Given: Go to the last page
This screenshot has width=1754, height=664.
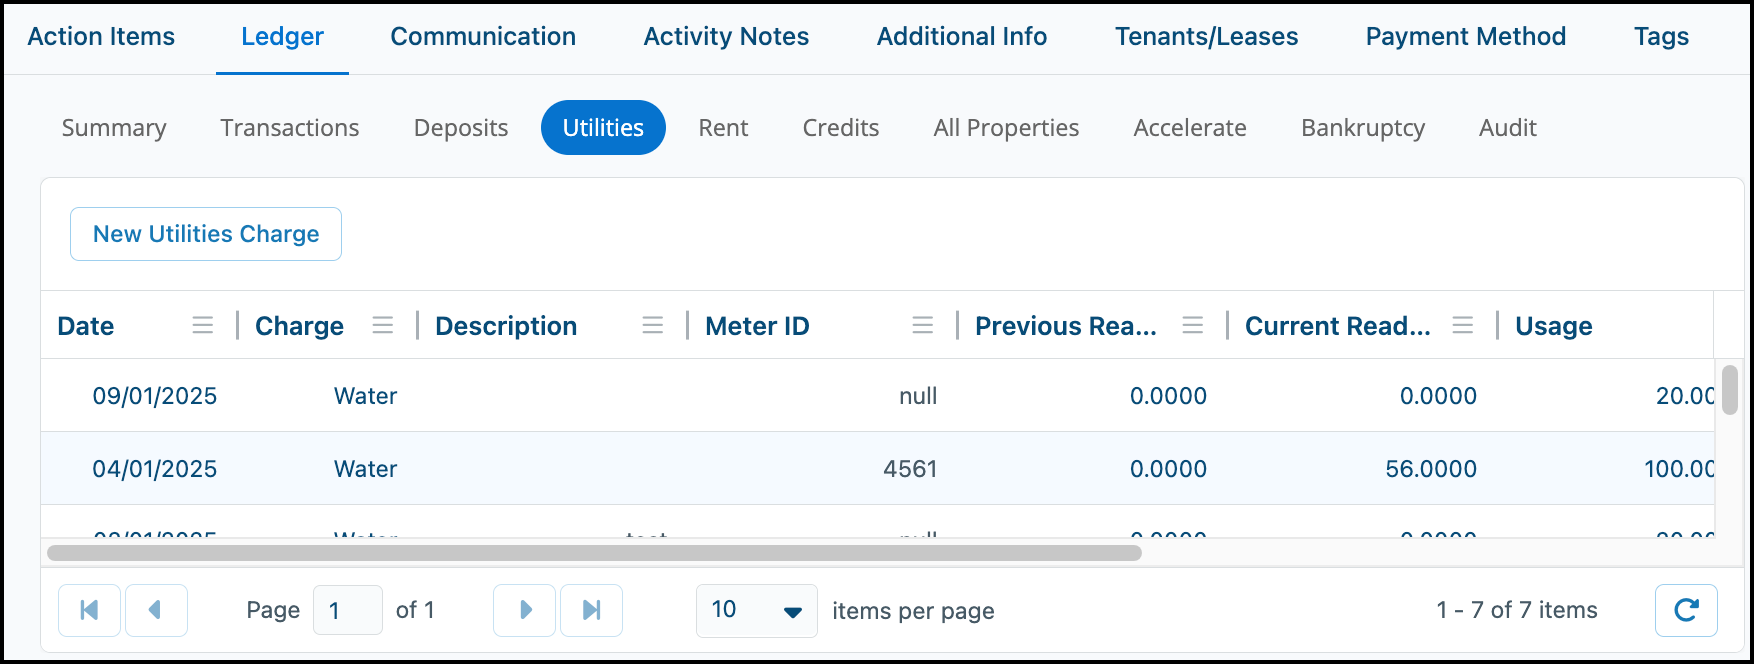Looking at the screenshot, I should 591,610.
